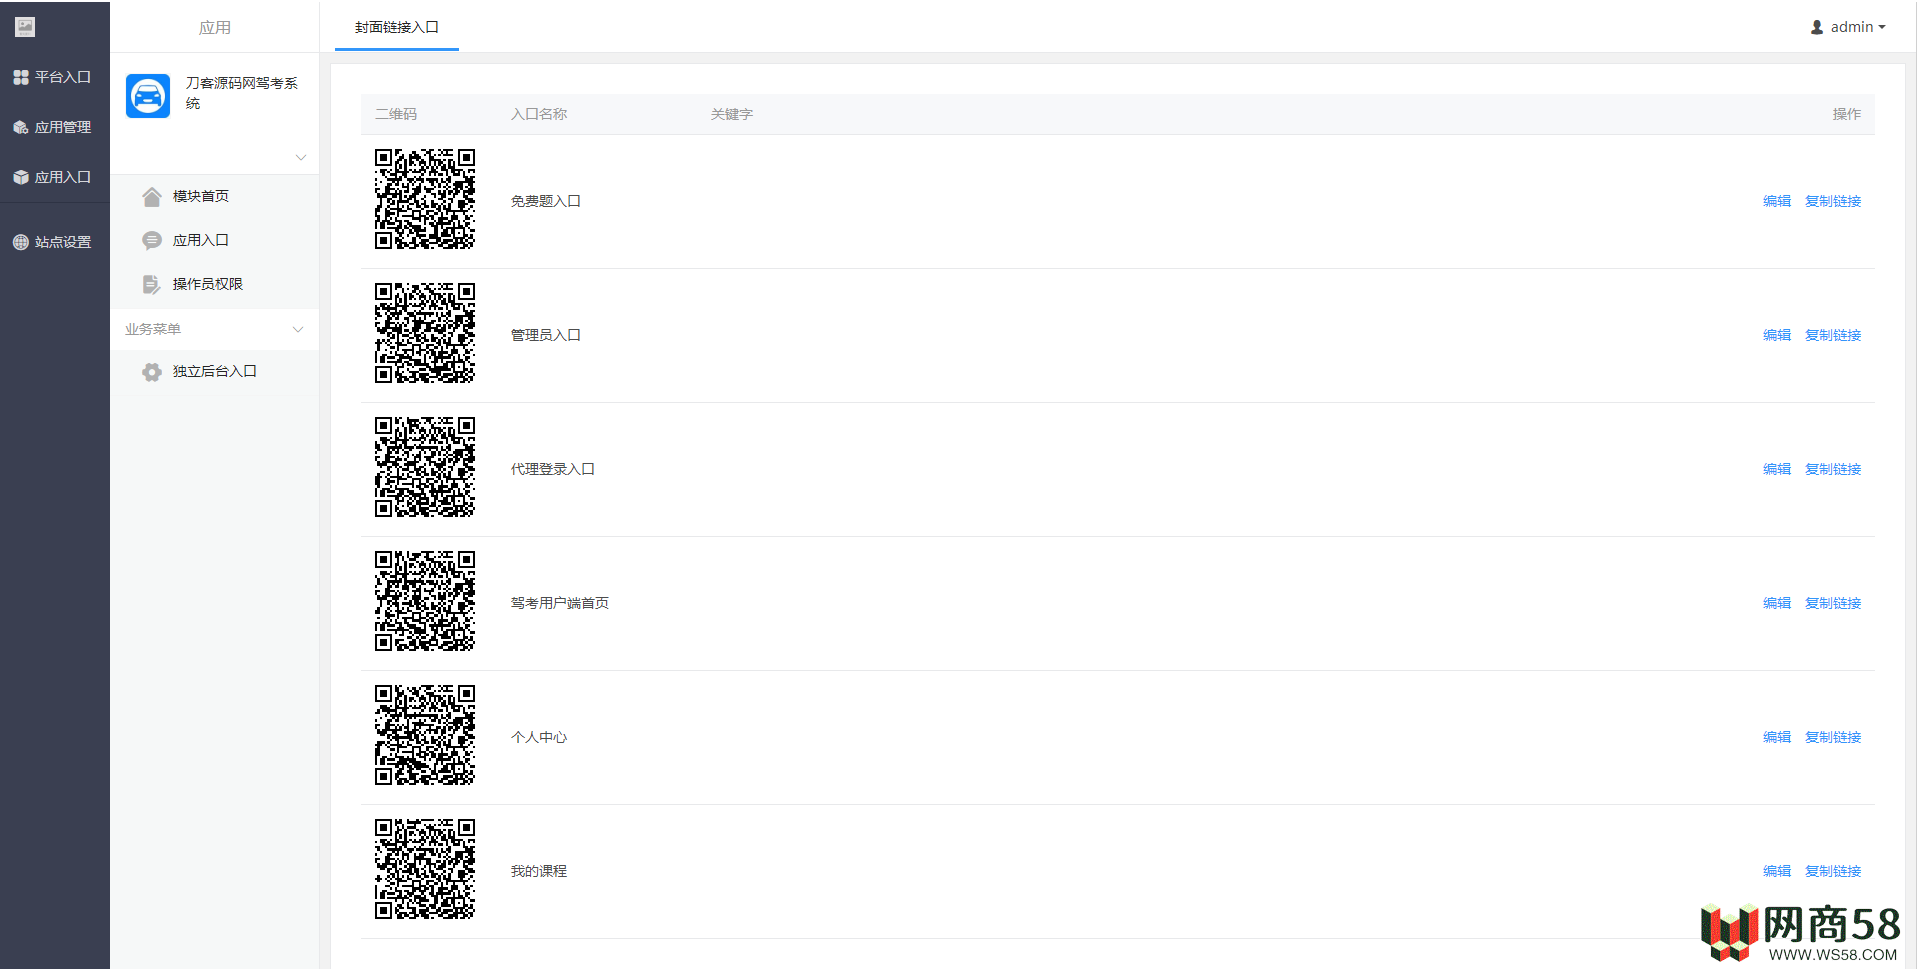Viewport: 1917px width, 969px height.
Task: Click the 驾考用户端首页 name text
Action: coord(560,603)
